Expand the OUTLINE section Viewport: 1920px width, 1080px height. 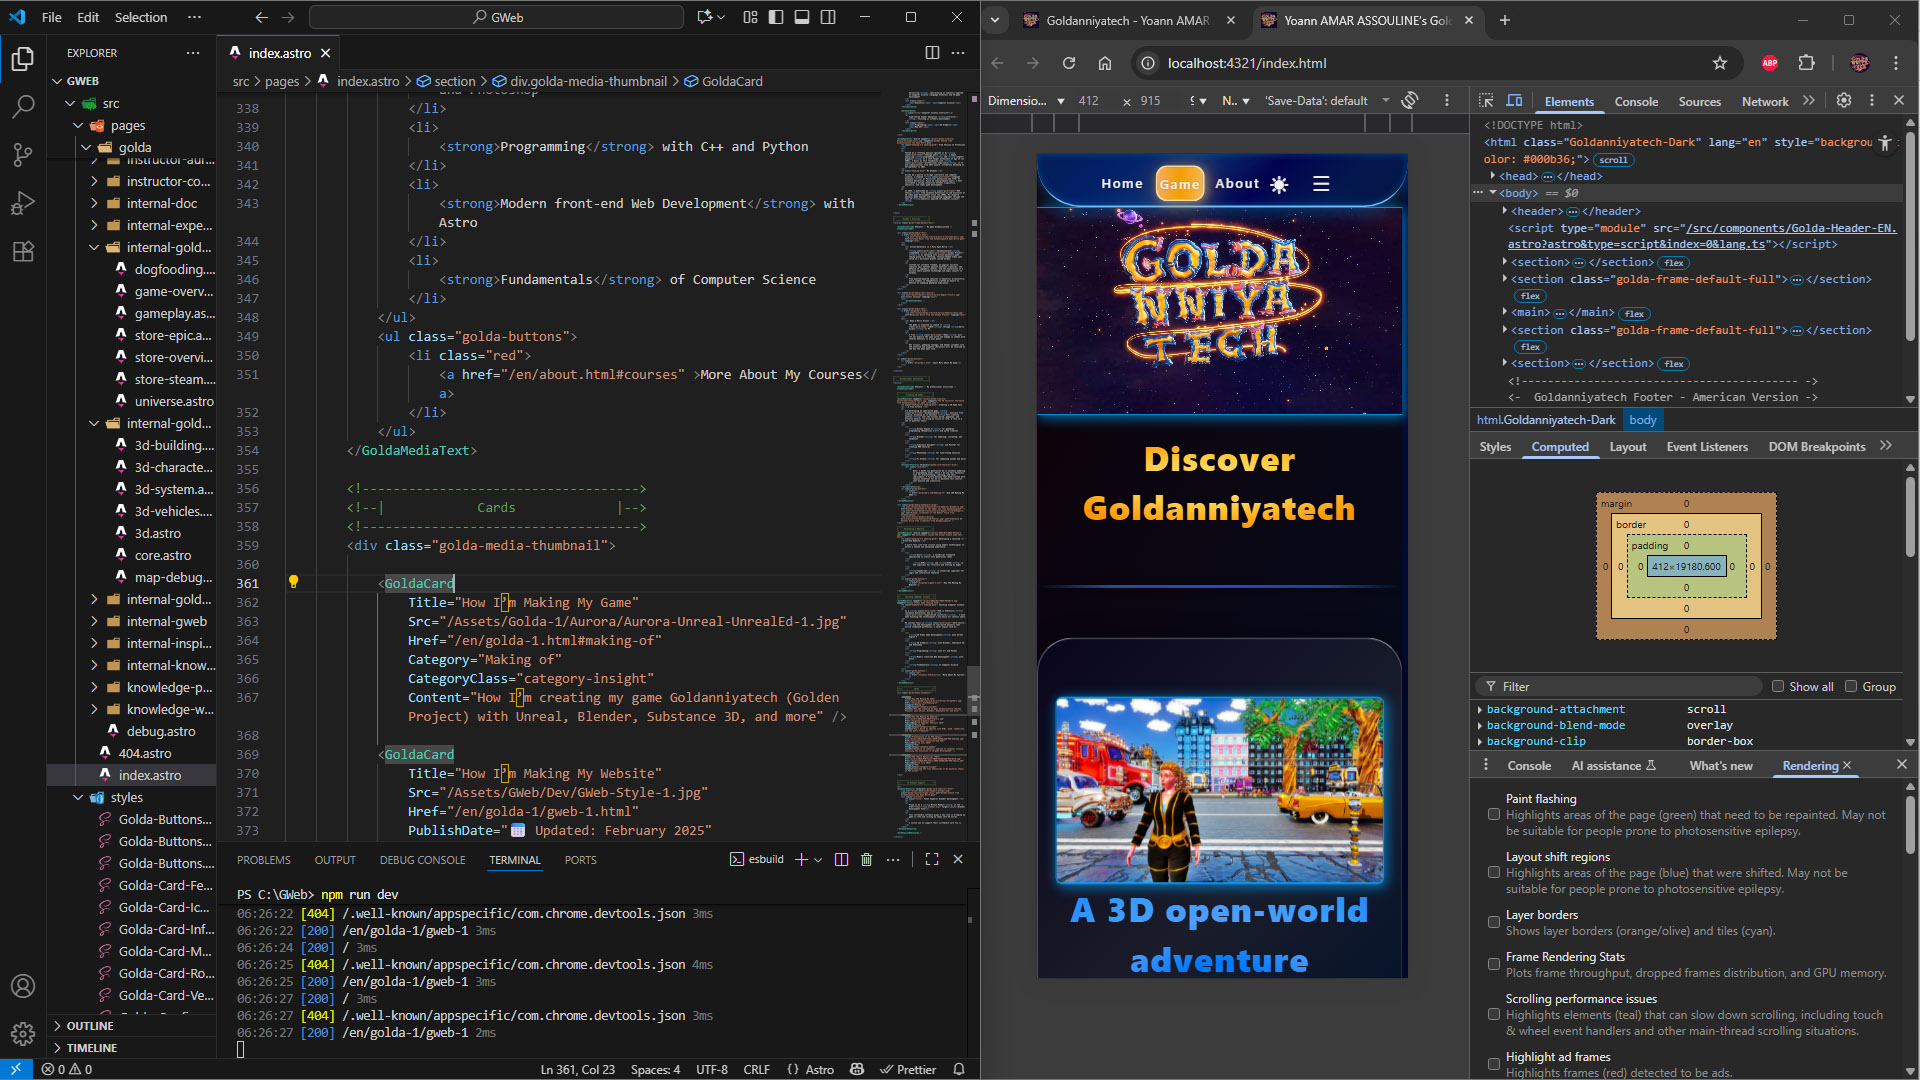click(90, 1026)
